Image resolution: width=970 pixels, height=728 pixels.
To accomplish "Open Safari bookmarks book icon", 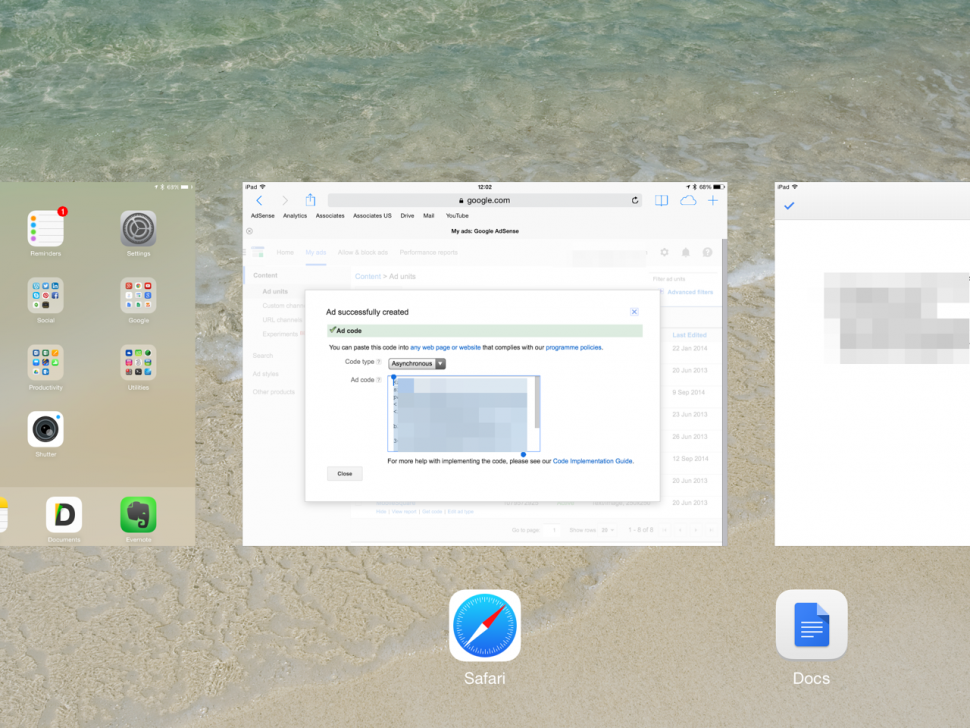I will pos(661,200).
